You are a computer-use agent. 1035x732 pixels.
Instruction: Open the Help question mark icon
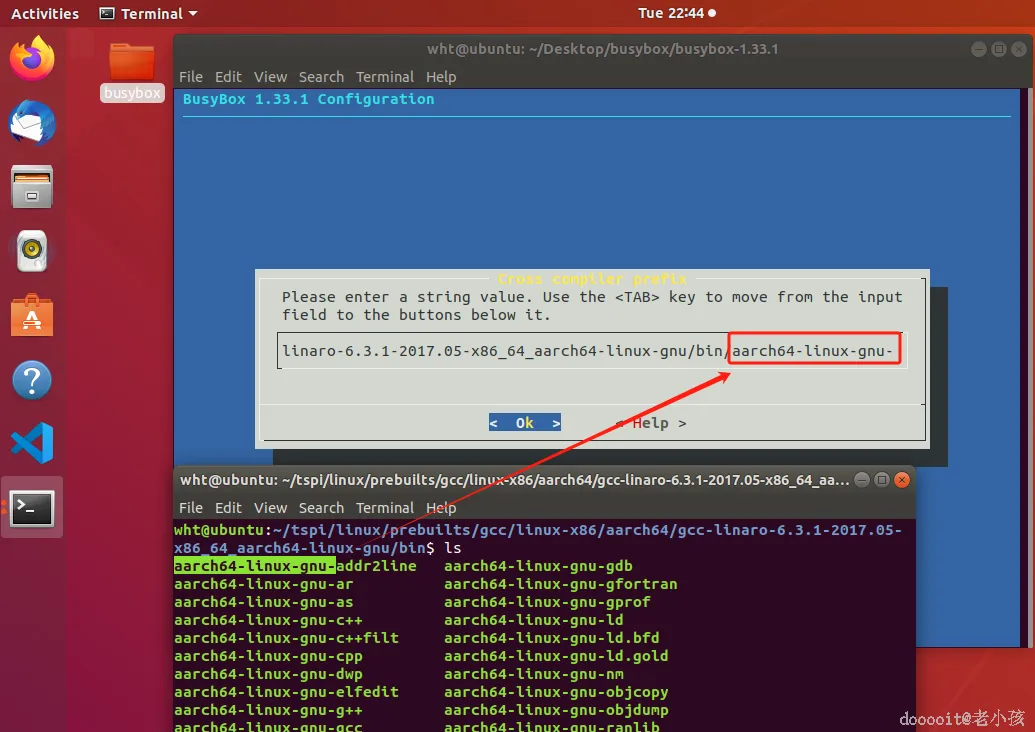[32, 380]
